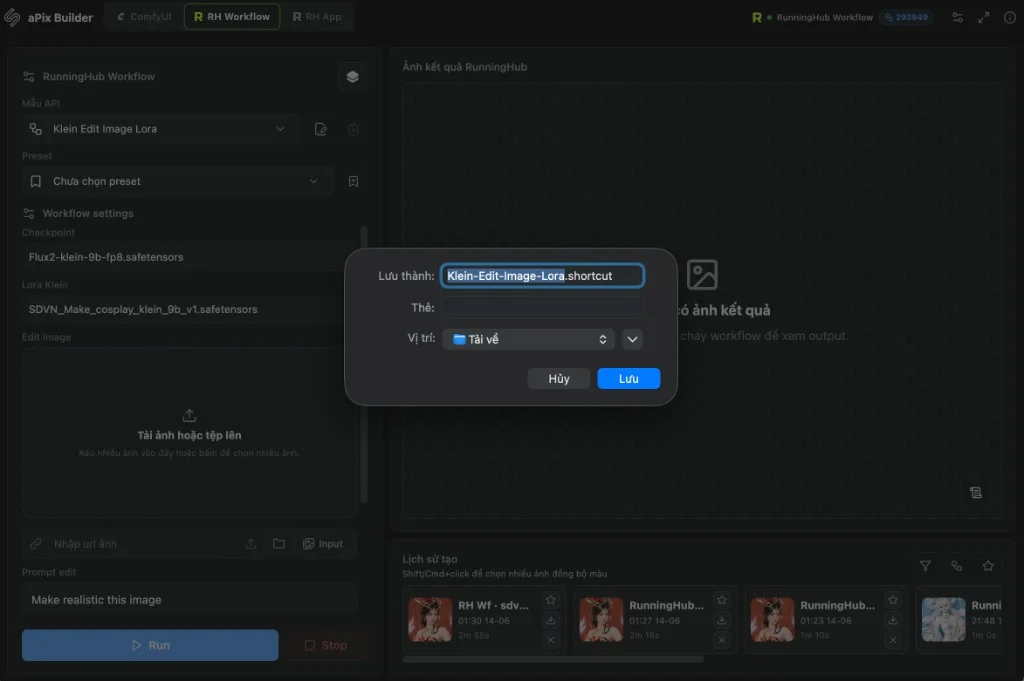The width and height of the screenshot is (1024, 681).
Task: Click the save preset bookmark icon
Action: point(353,182)
